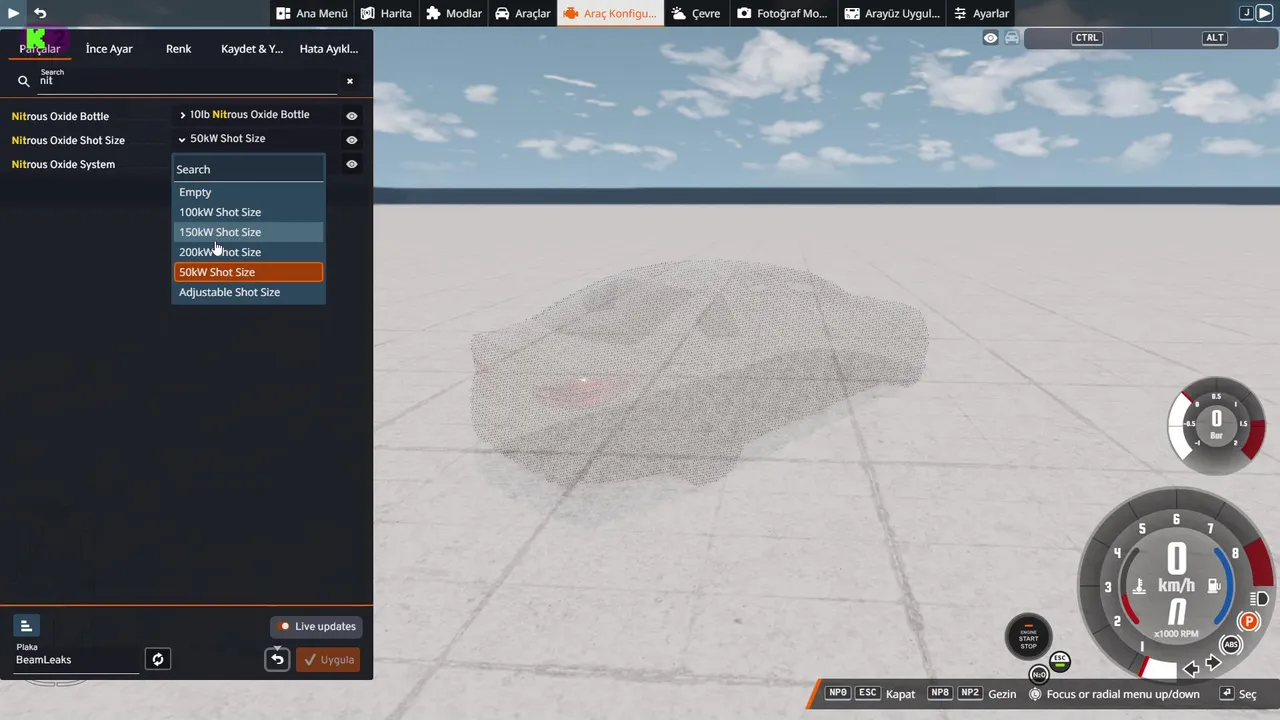Viewport: 1280px width, 720px height.
Task: Click the J key hint icon
Action: (x=1246, y=13)
